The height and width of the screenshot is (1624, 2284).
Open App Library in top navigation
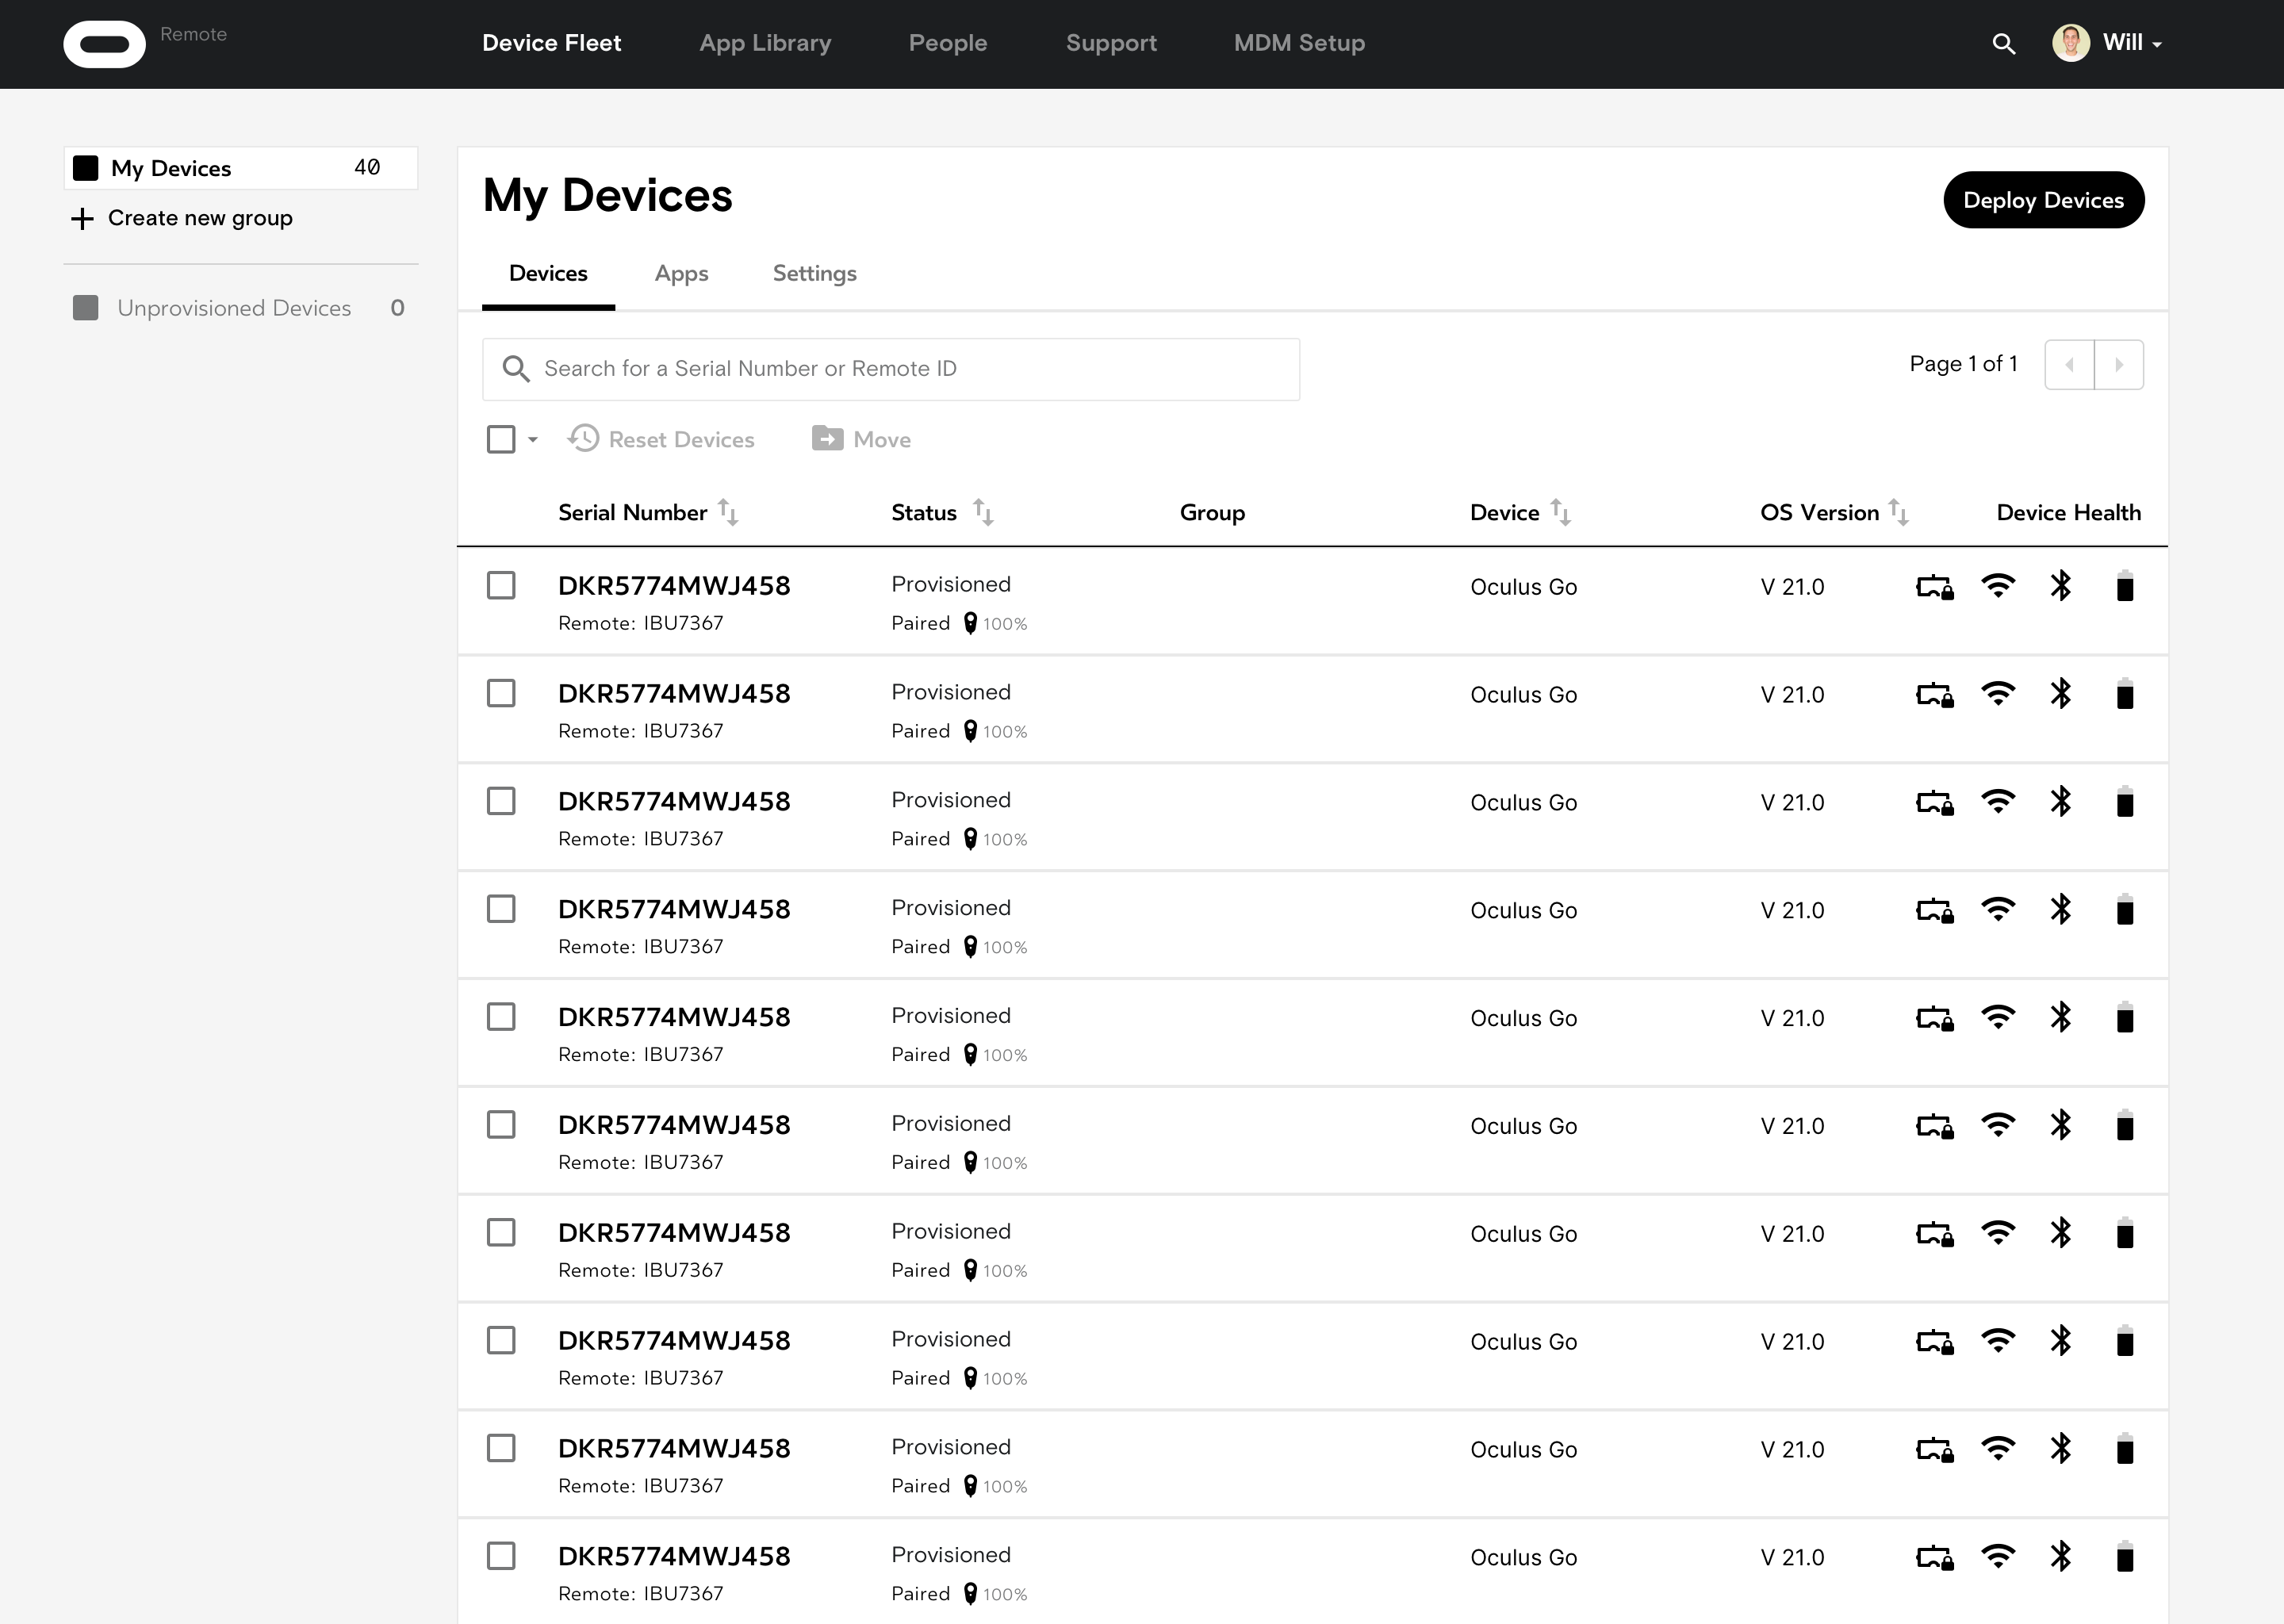(765, 43)
